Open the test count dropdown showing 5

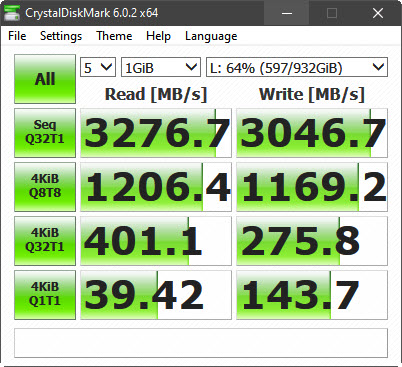[x=98, y=67]
